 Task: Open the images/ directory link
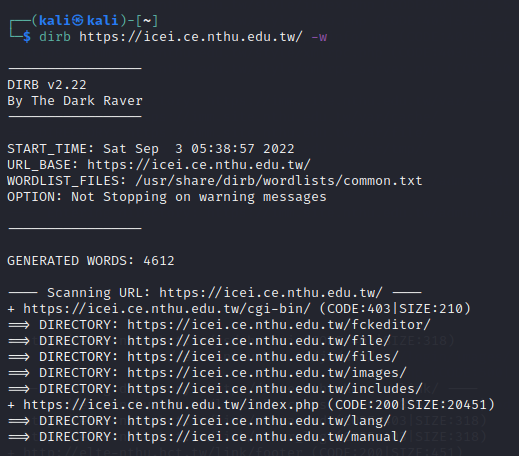click(x=267, y=373)
